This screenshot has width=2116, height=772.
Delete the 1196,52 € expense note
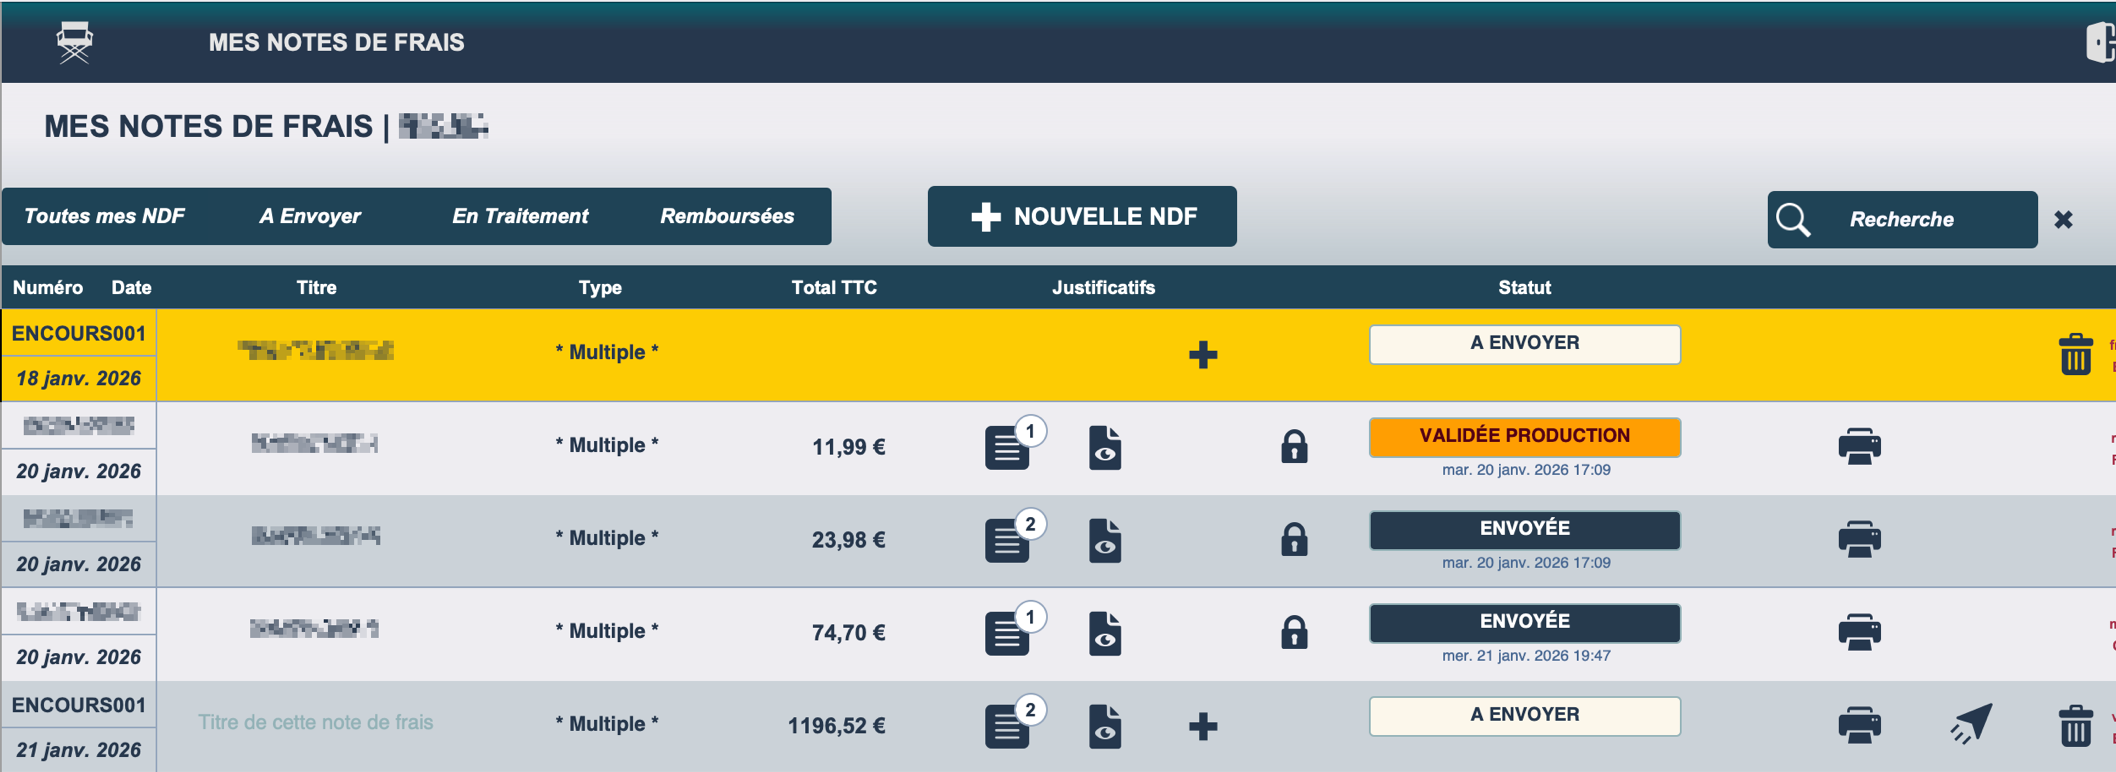click(x=2075, y=725)
